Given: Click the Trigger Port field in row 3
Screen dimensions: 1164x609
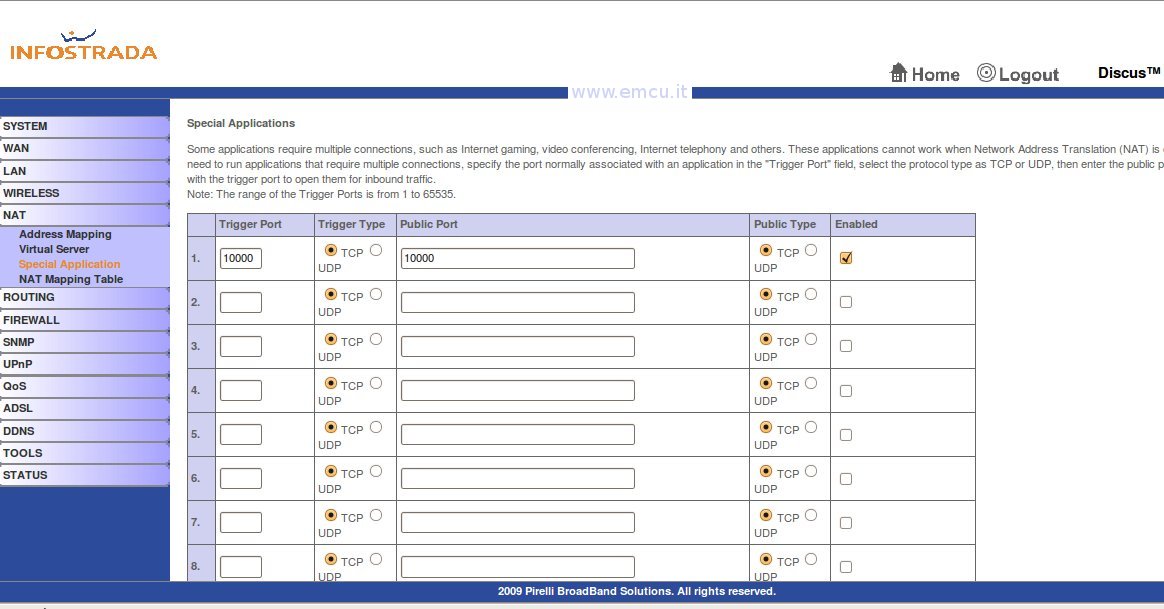Looking at the screenshot, I should [x=241, y=346].
